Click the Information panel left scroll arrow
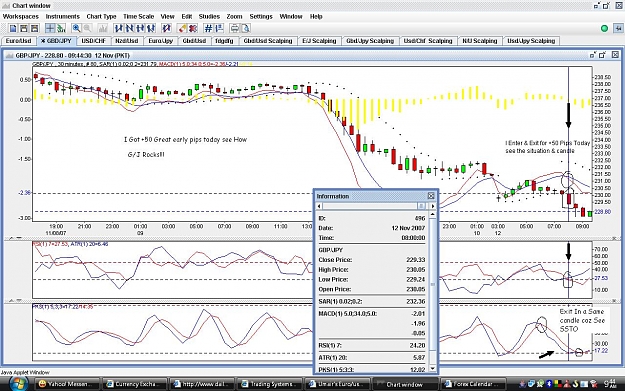The width and height of the screenshot is (625, 391). pyautogui.click(x=319, y=206)
